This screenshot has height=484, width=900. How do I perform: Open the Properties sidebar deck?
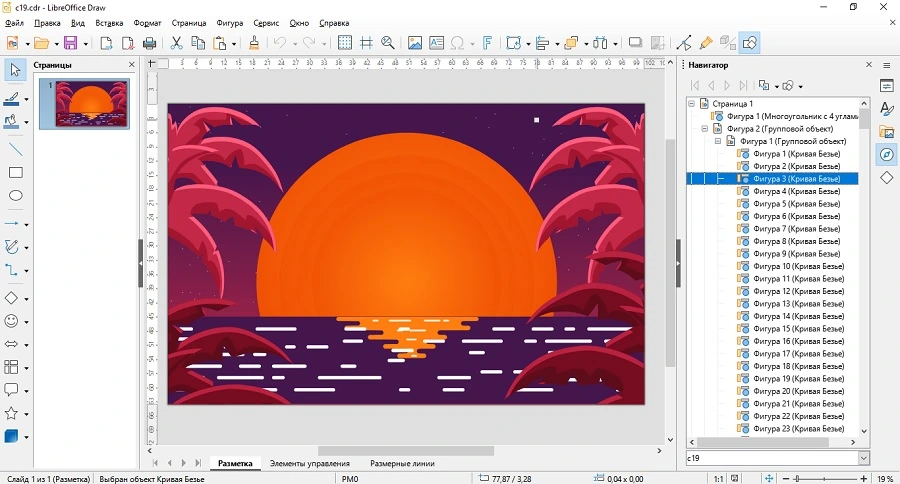[x=887, y=86]
